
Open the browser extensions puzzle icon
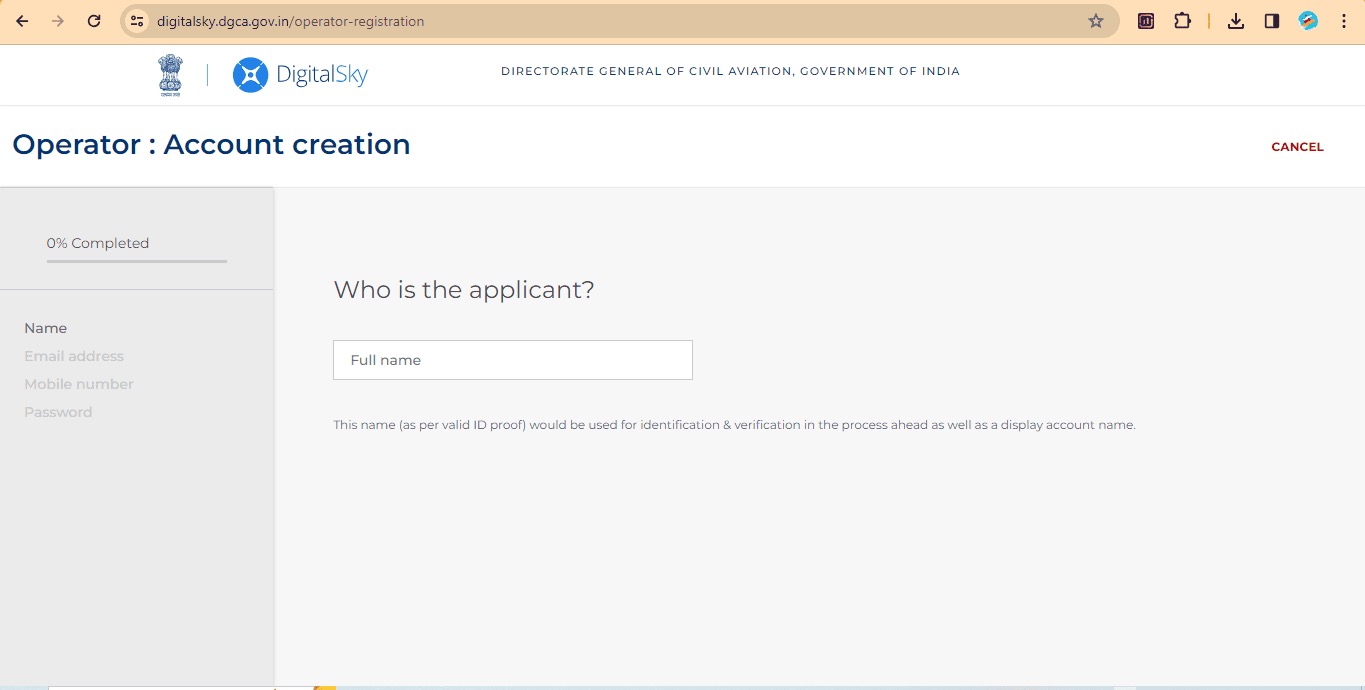click(1182, 20)
